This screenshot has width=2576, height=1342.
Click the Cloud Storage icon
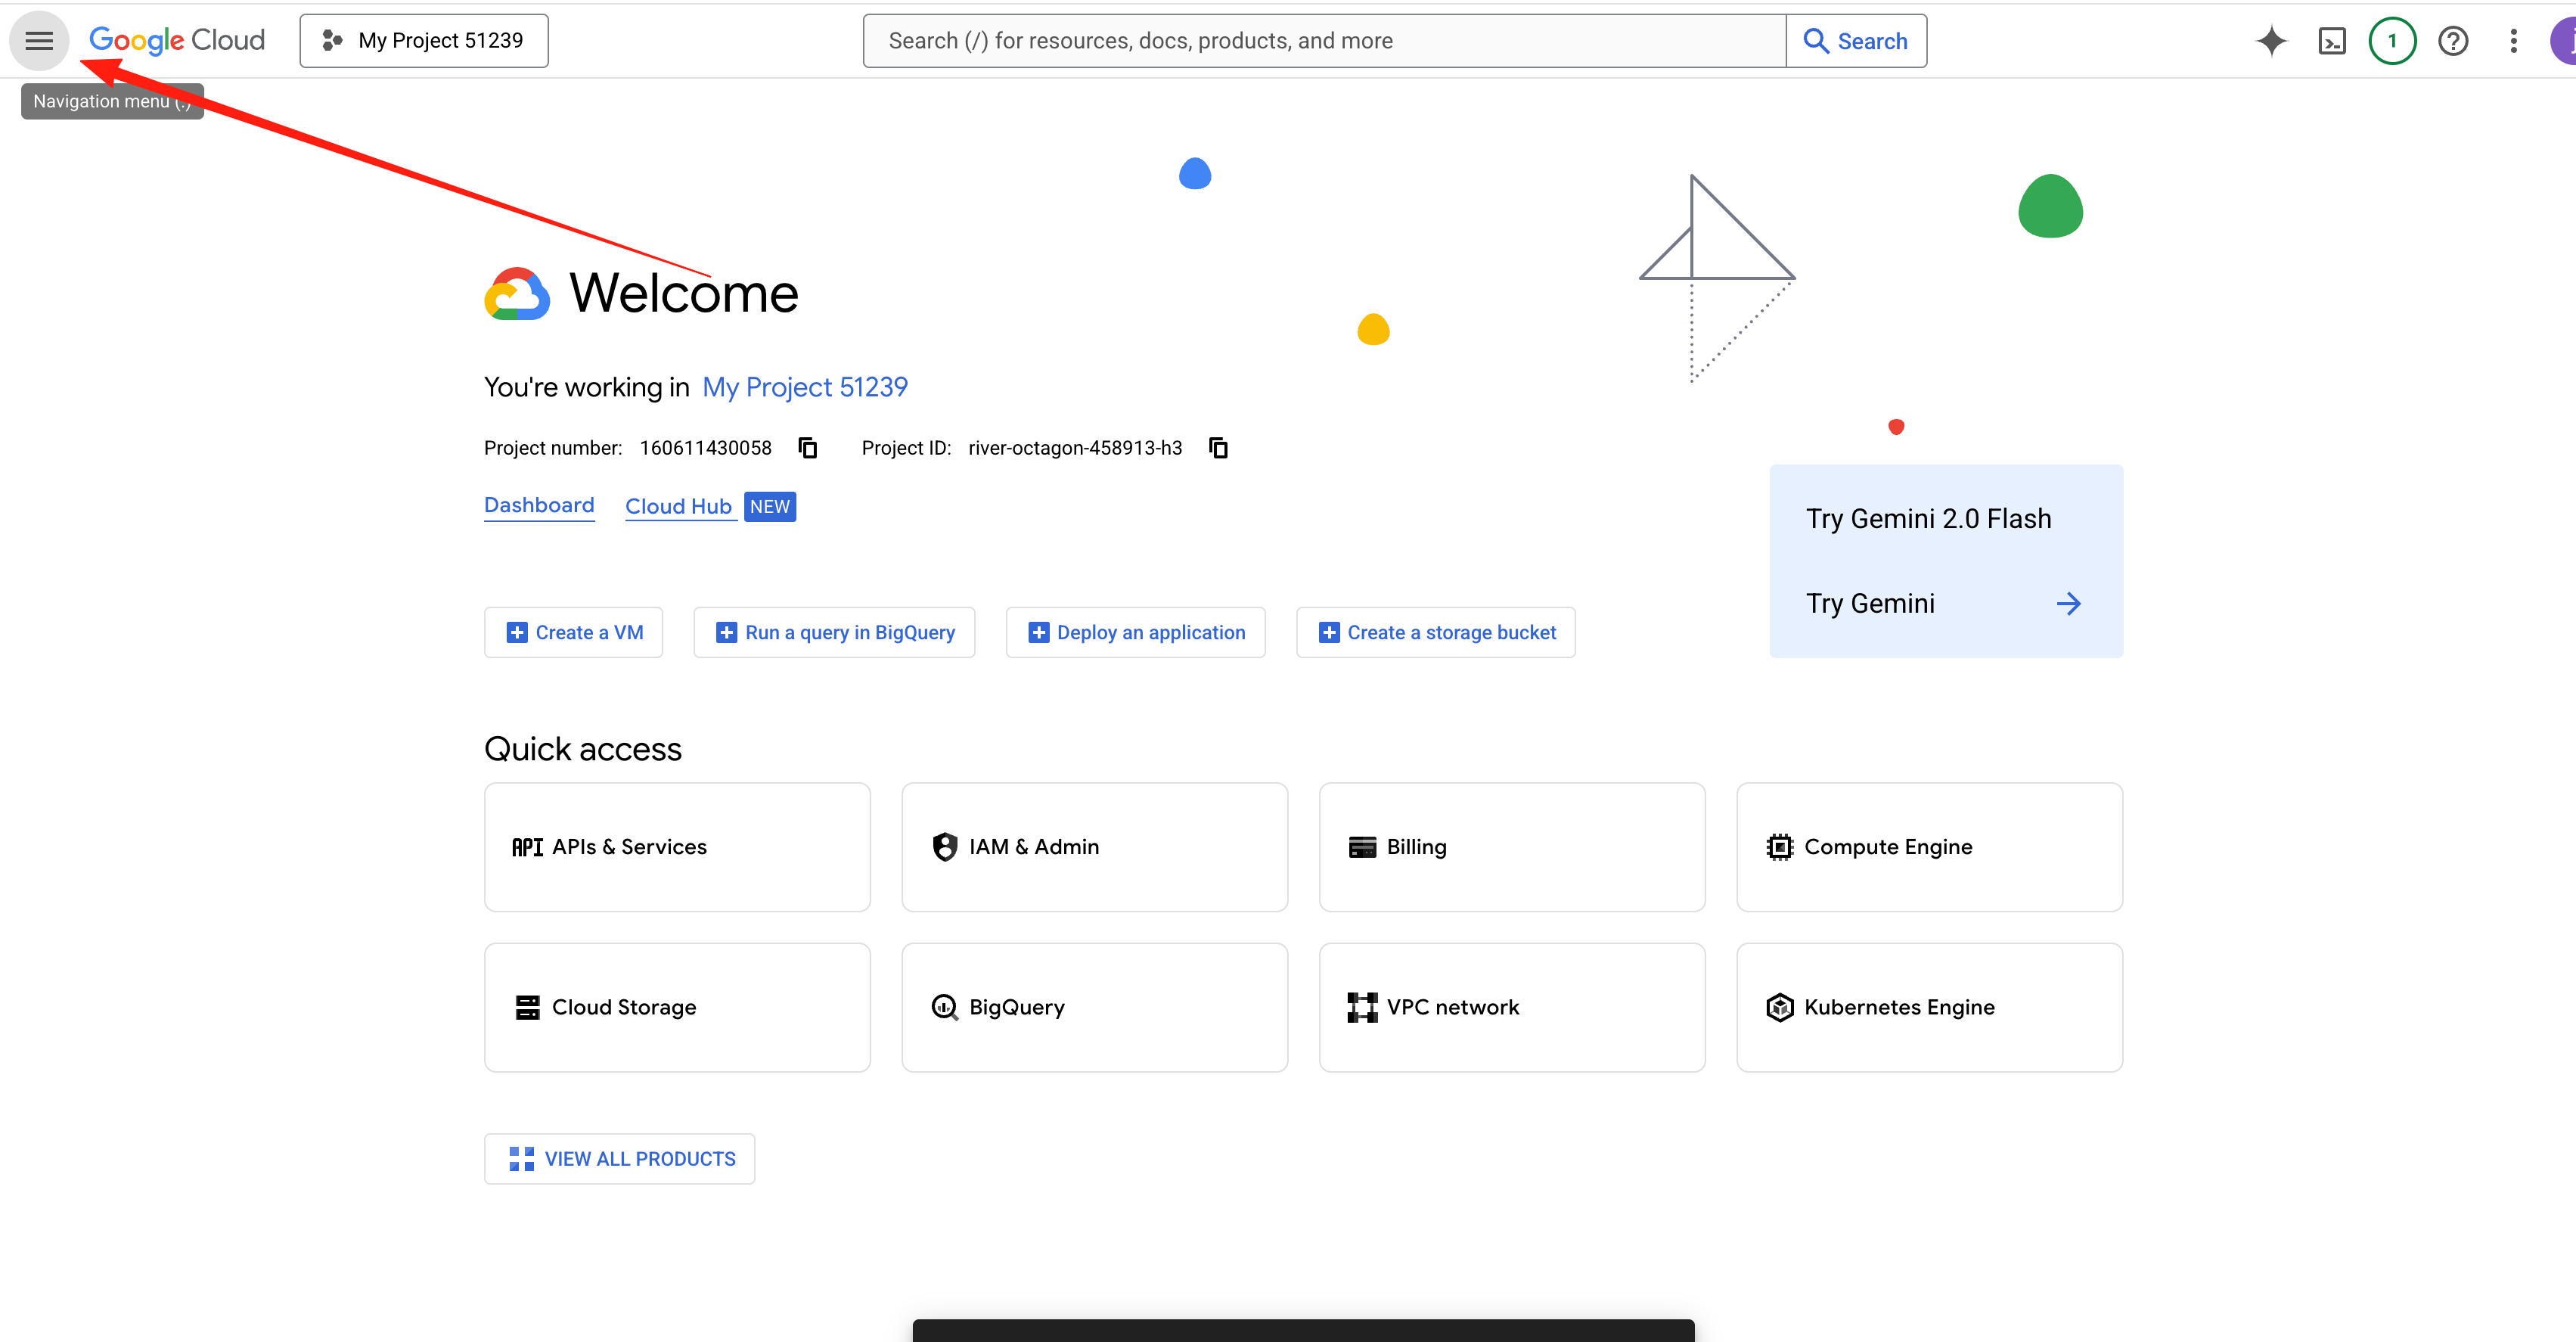coord(527,1007)
